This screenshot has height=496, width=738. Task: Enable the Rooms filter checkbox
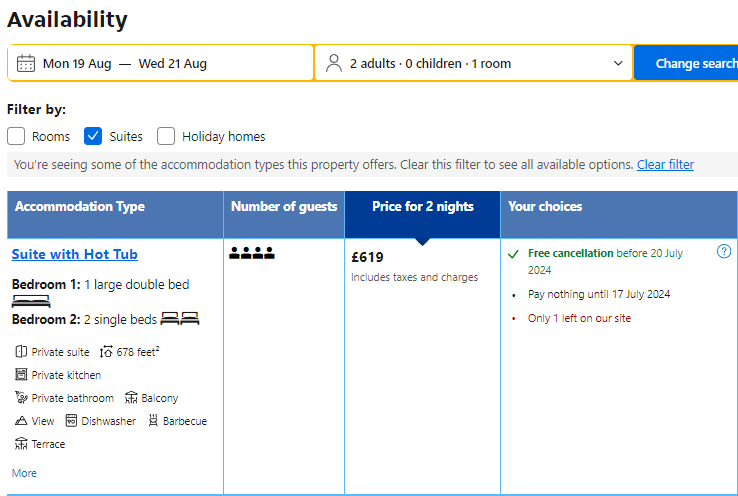16,136
